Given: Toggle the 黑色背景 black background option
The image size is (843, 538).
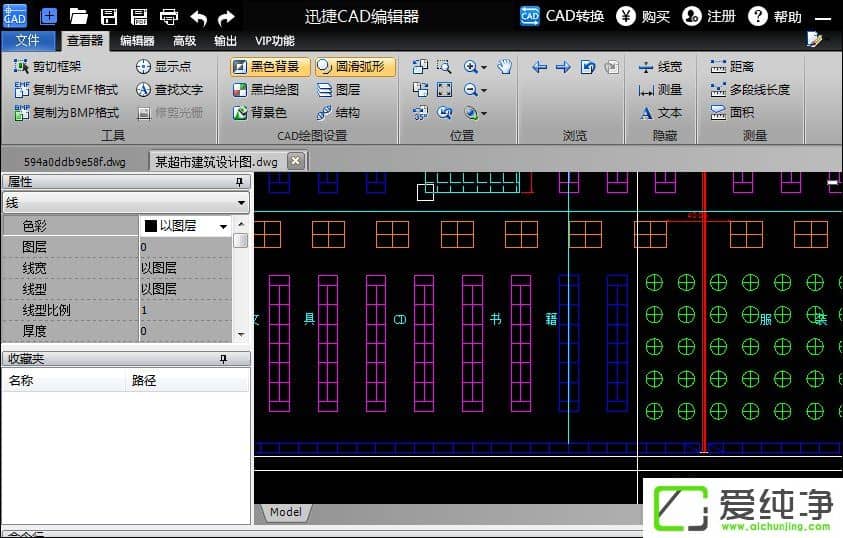Looking at the screenshot, I should 270,67.
